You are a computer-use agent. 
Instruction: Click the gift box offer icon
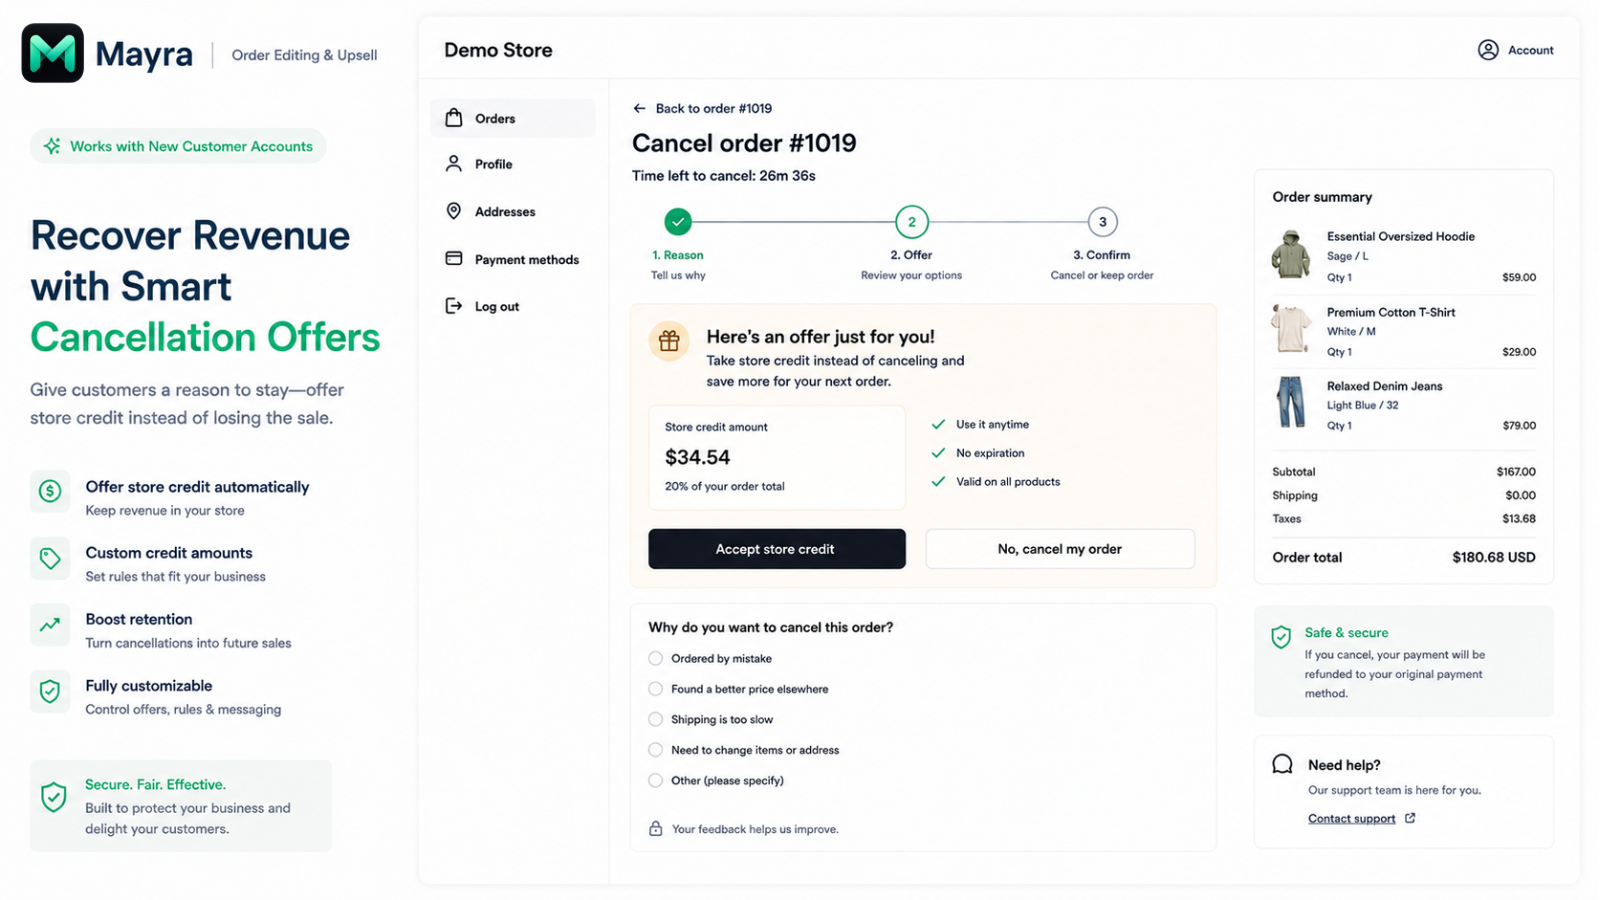(x=669, y=341)
